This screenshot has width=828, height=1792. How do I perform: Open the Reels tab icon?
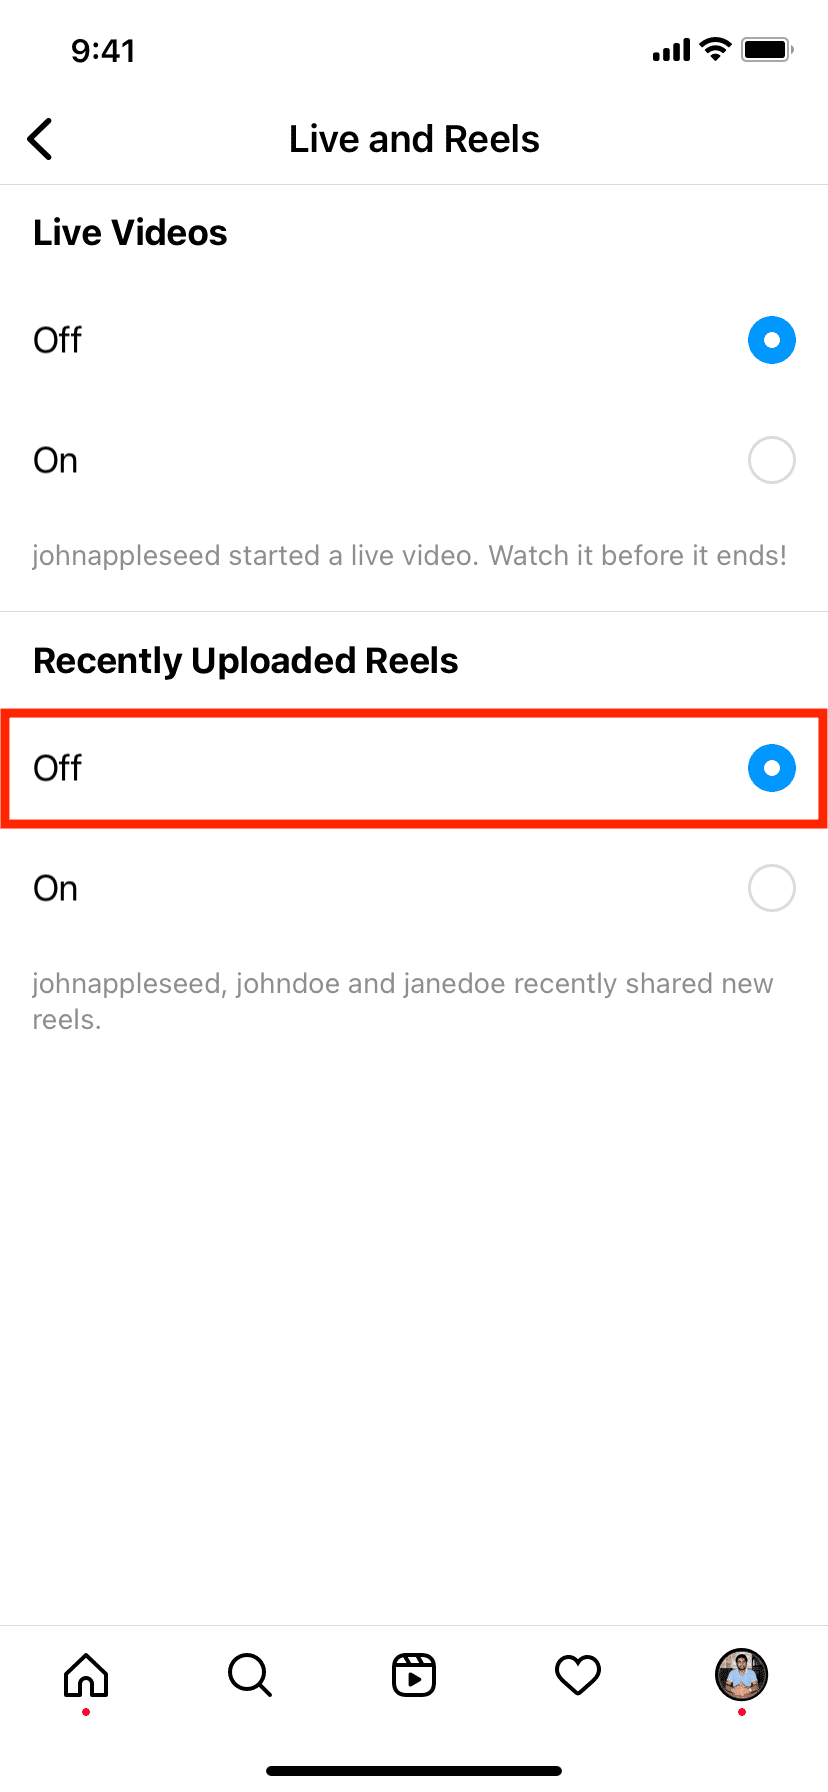tap(414, 1675)
